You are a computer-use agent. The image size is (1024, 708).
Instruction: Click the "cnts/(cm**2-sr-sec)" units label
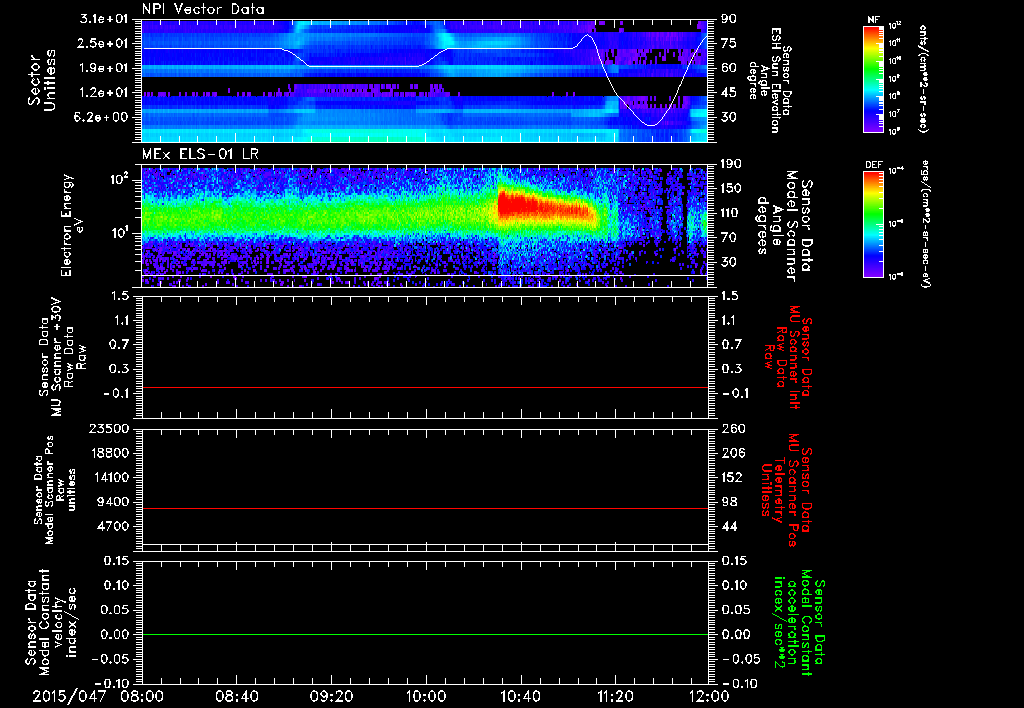[923, 78]
